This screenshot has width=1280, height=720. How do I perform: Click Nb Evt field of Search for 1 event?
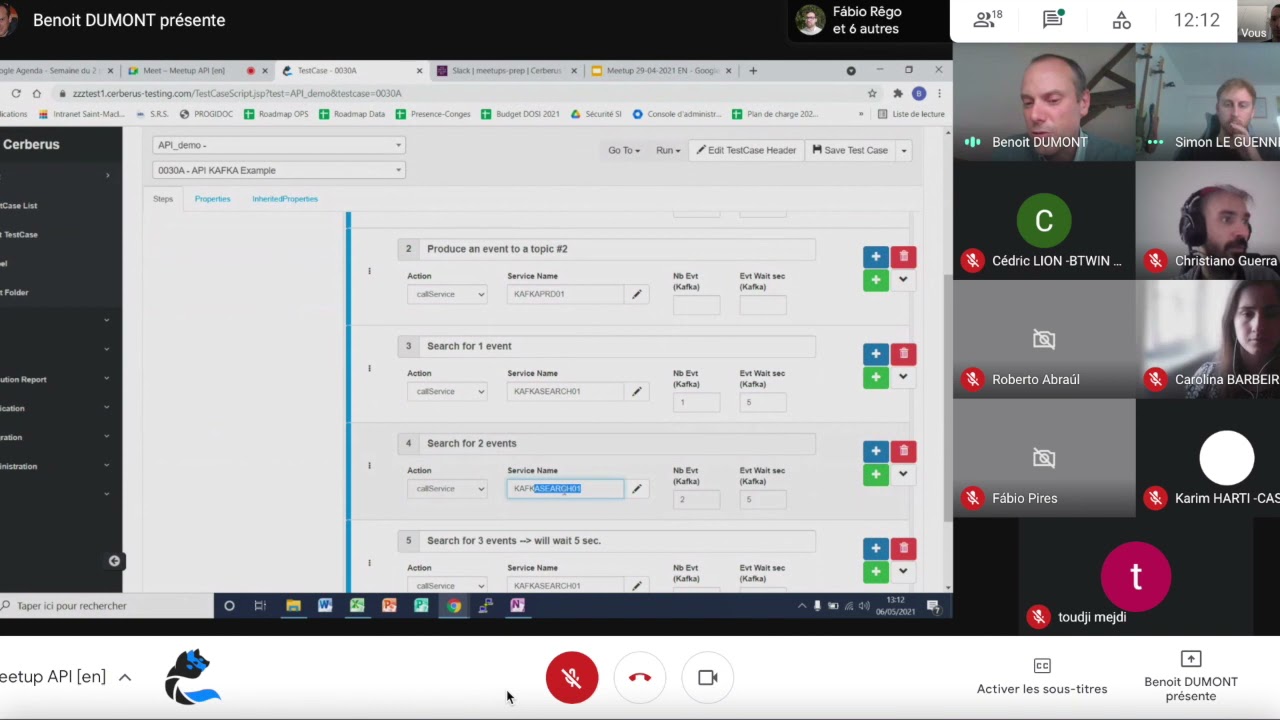696,402
